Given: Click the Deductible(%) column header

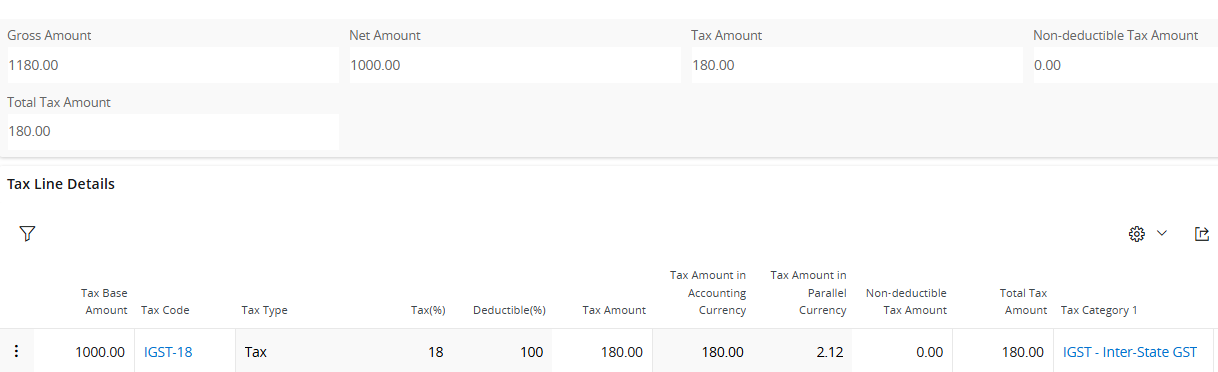Looking at the screenshot, I should [509, 310].
